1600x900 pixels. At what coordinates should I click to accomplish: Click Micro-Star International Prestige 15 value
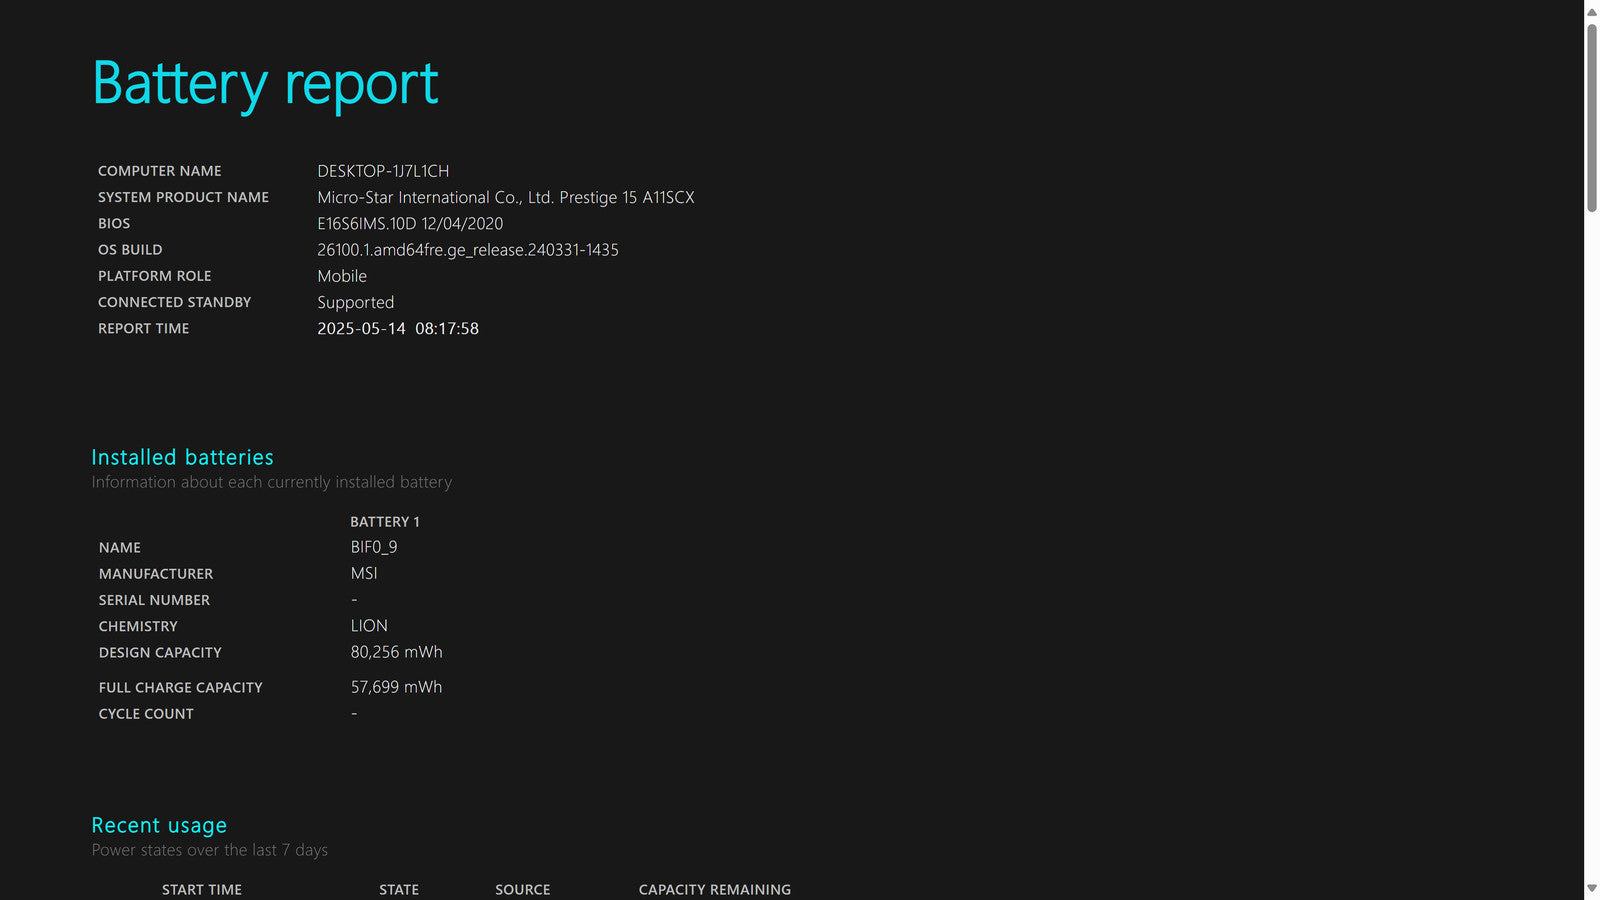506,198
